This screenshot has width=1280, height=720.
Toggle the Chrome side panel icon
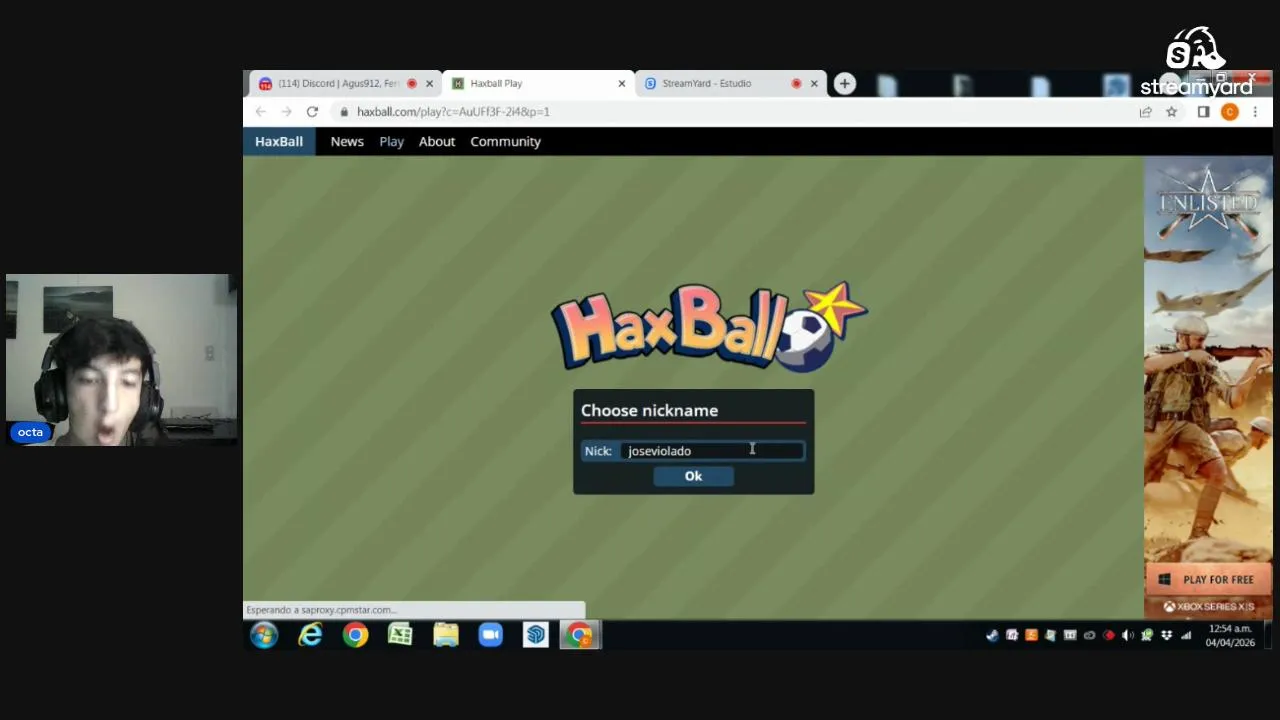point(1203,112)
